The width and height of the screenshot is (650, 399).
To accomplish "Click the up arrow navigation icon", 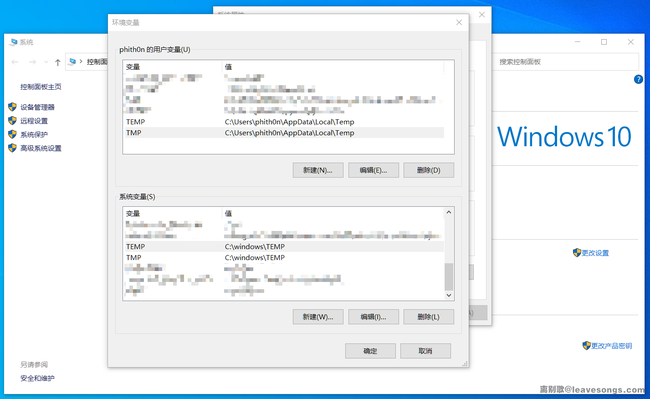I will tap(58, 62).
